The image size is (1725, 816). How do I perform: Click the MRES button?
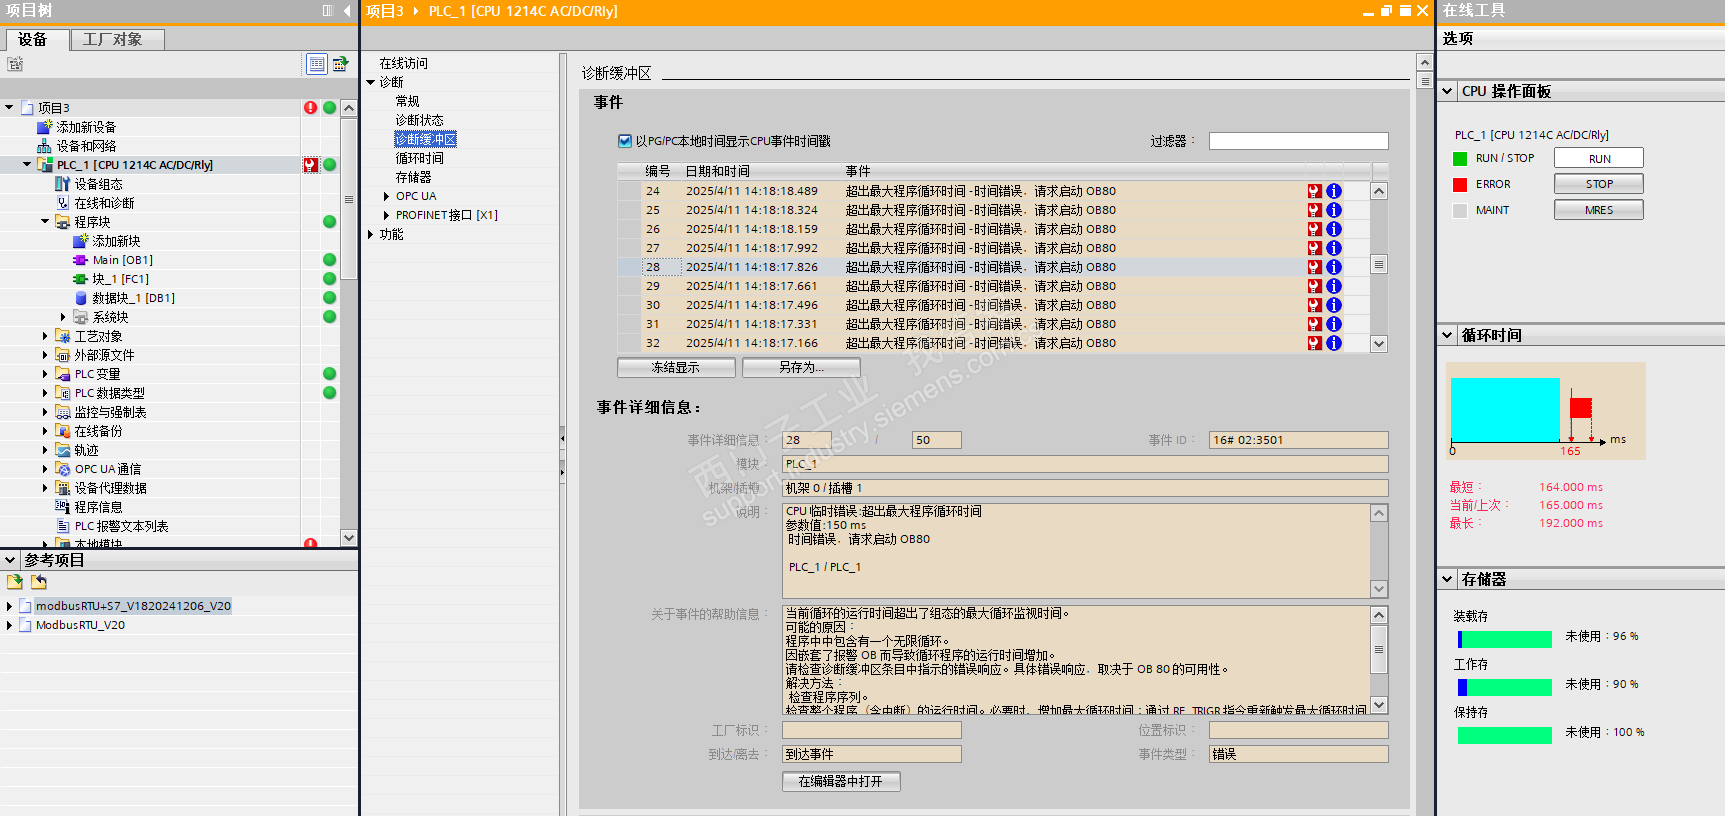1599,210
